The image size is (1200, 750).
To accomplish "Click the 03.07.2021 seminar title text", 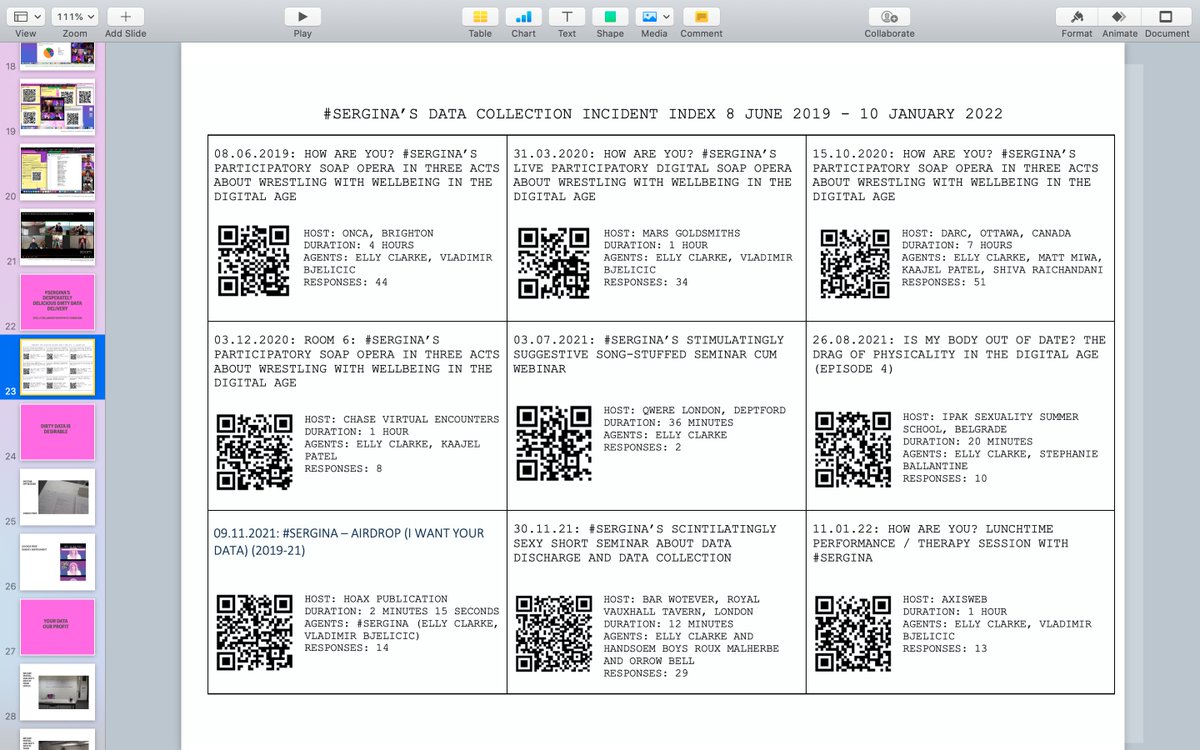I will (x=649, y=354).
